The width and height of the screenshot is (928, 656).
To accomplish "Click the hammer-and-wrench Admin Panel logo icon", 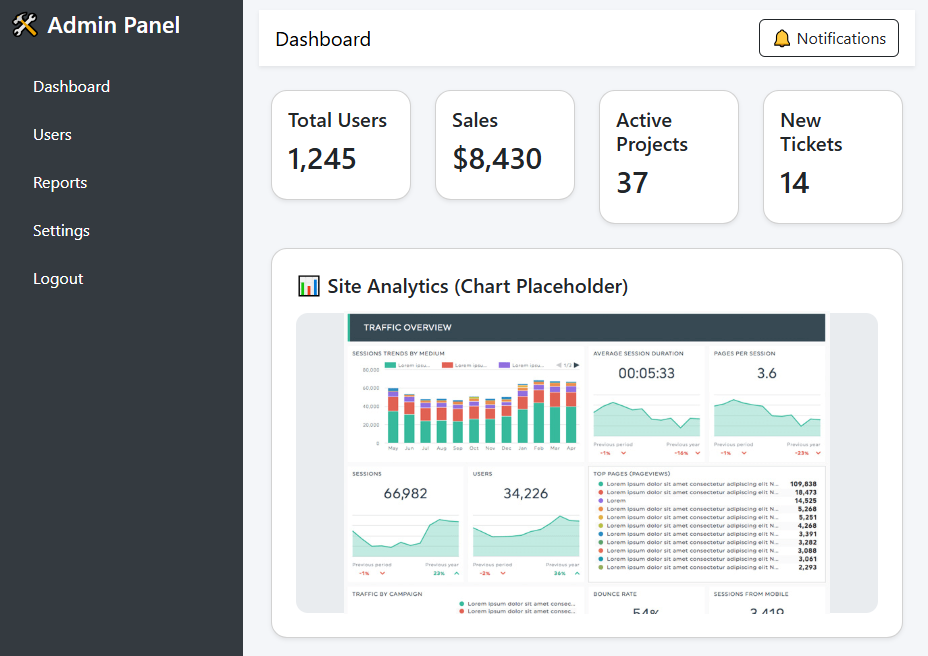I will 25,25.
